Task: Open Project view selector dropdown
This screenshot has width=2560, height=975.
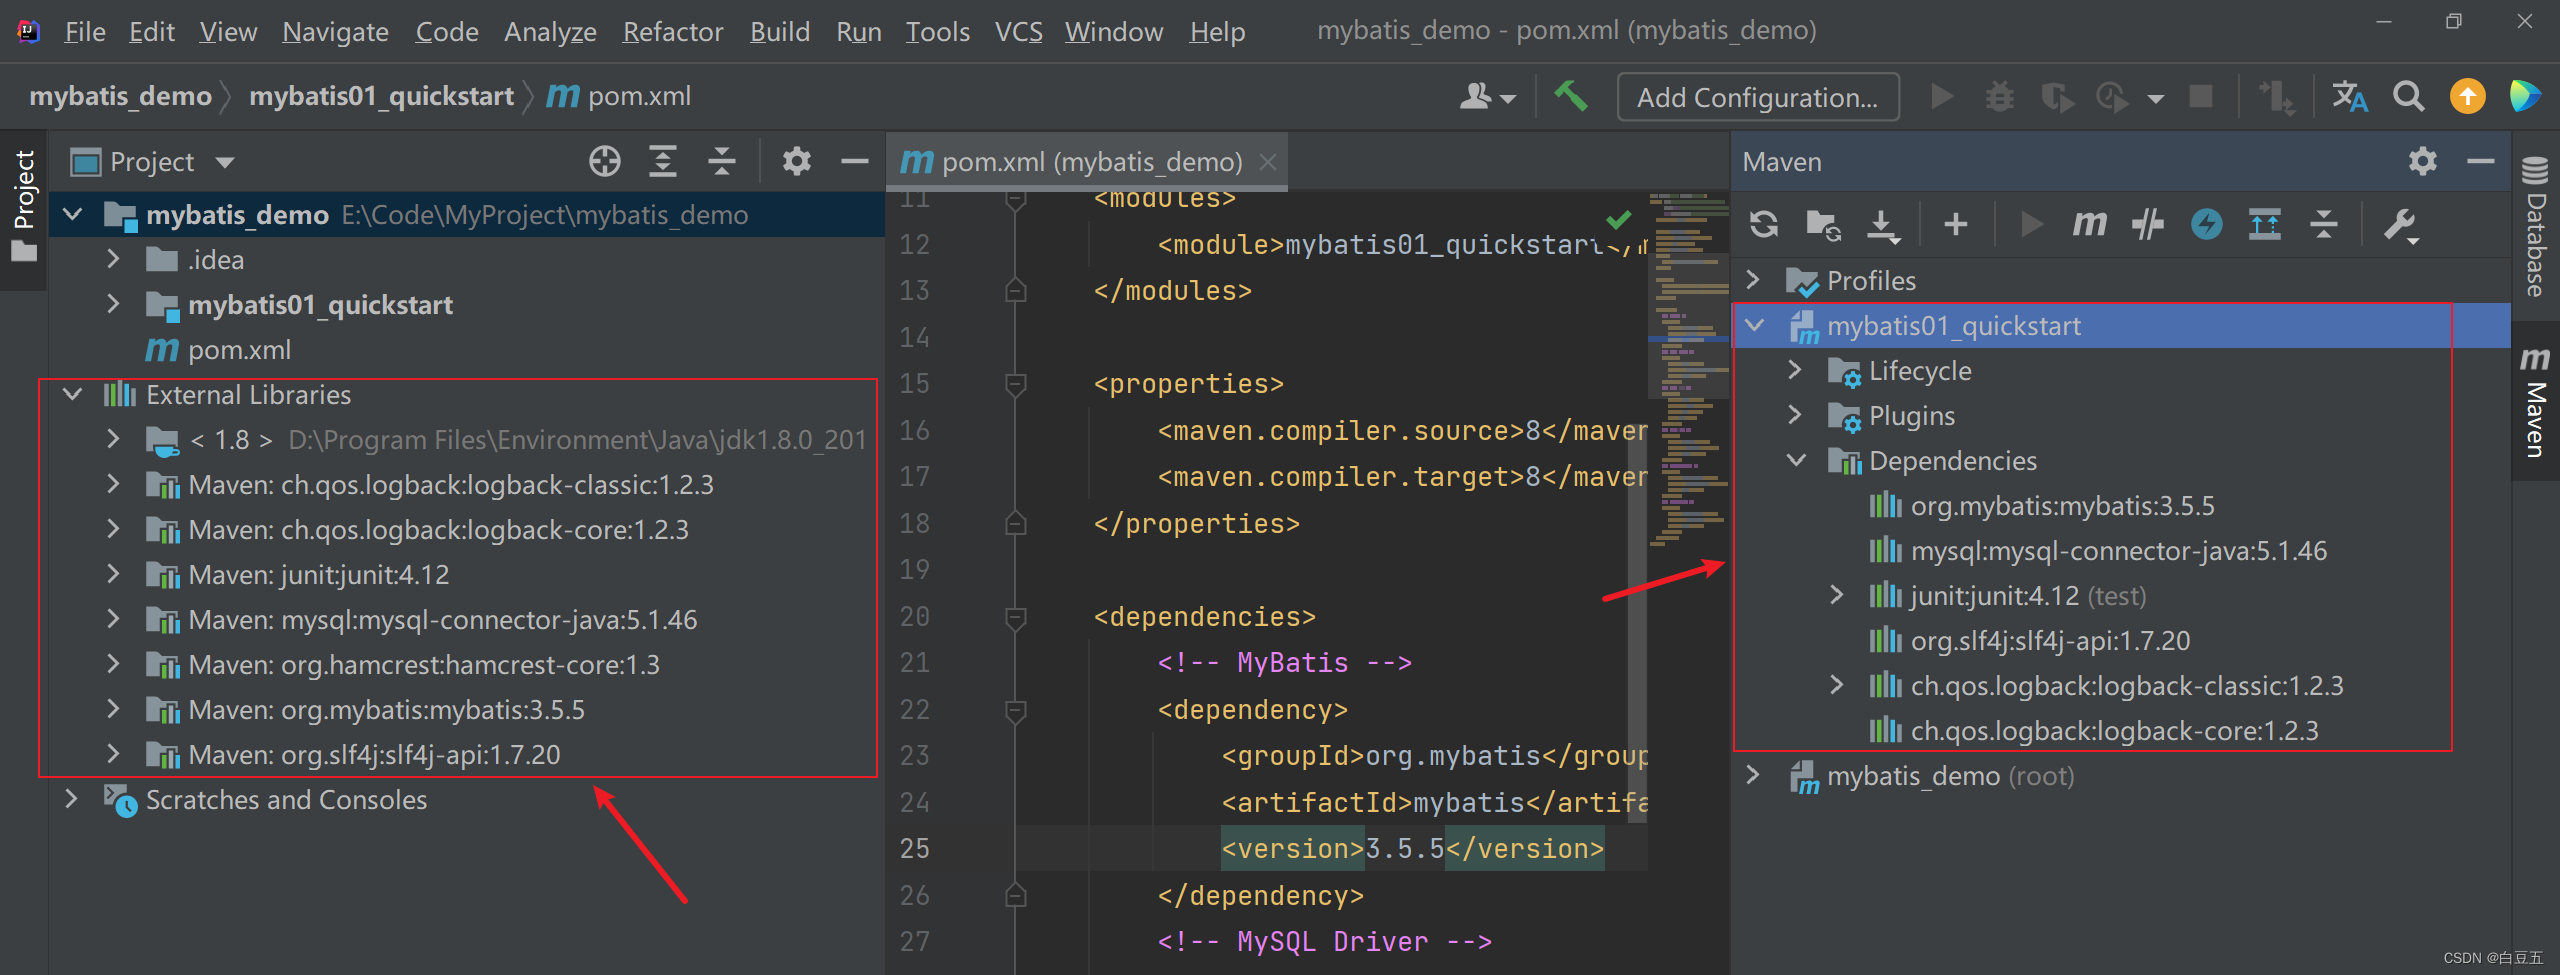Action: tap(153, 161)
